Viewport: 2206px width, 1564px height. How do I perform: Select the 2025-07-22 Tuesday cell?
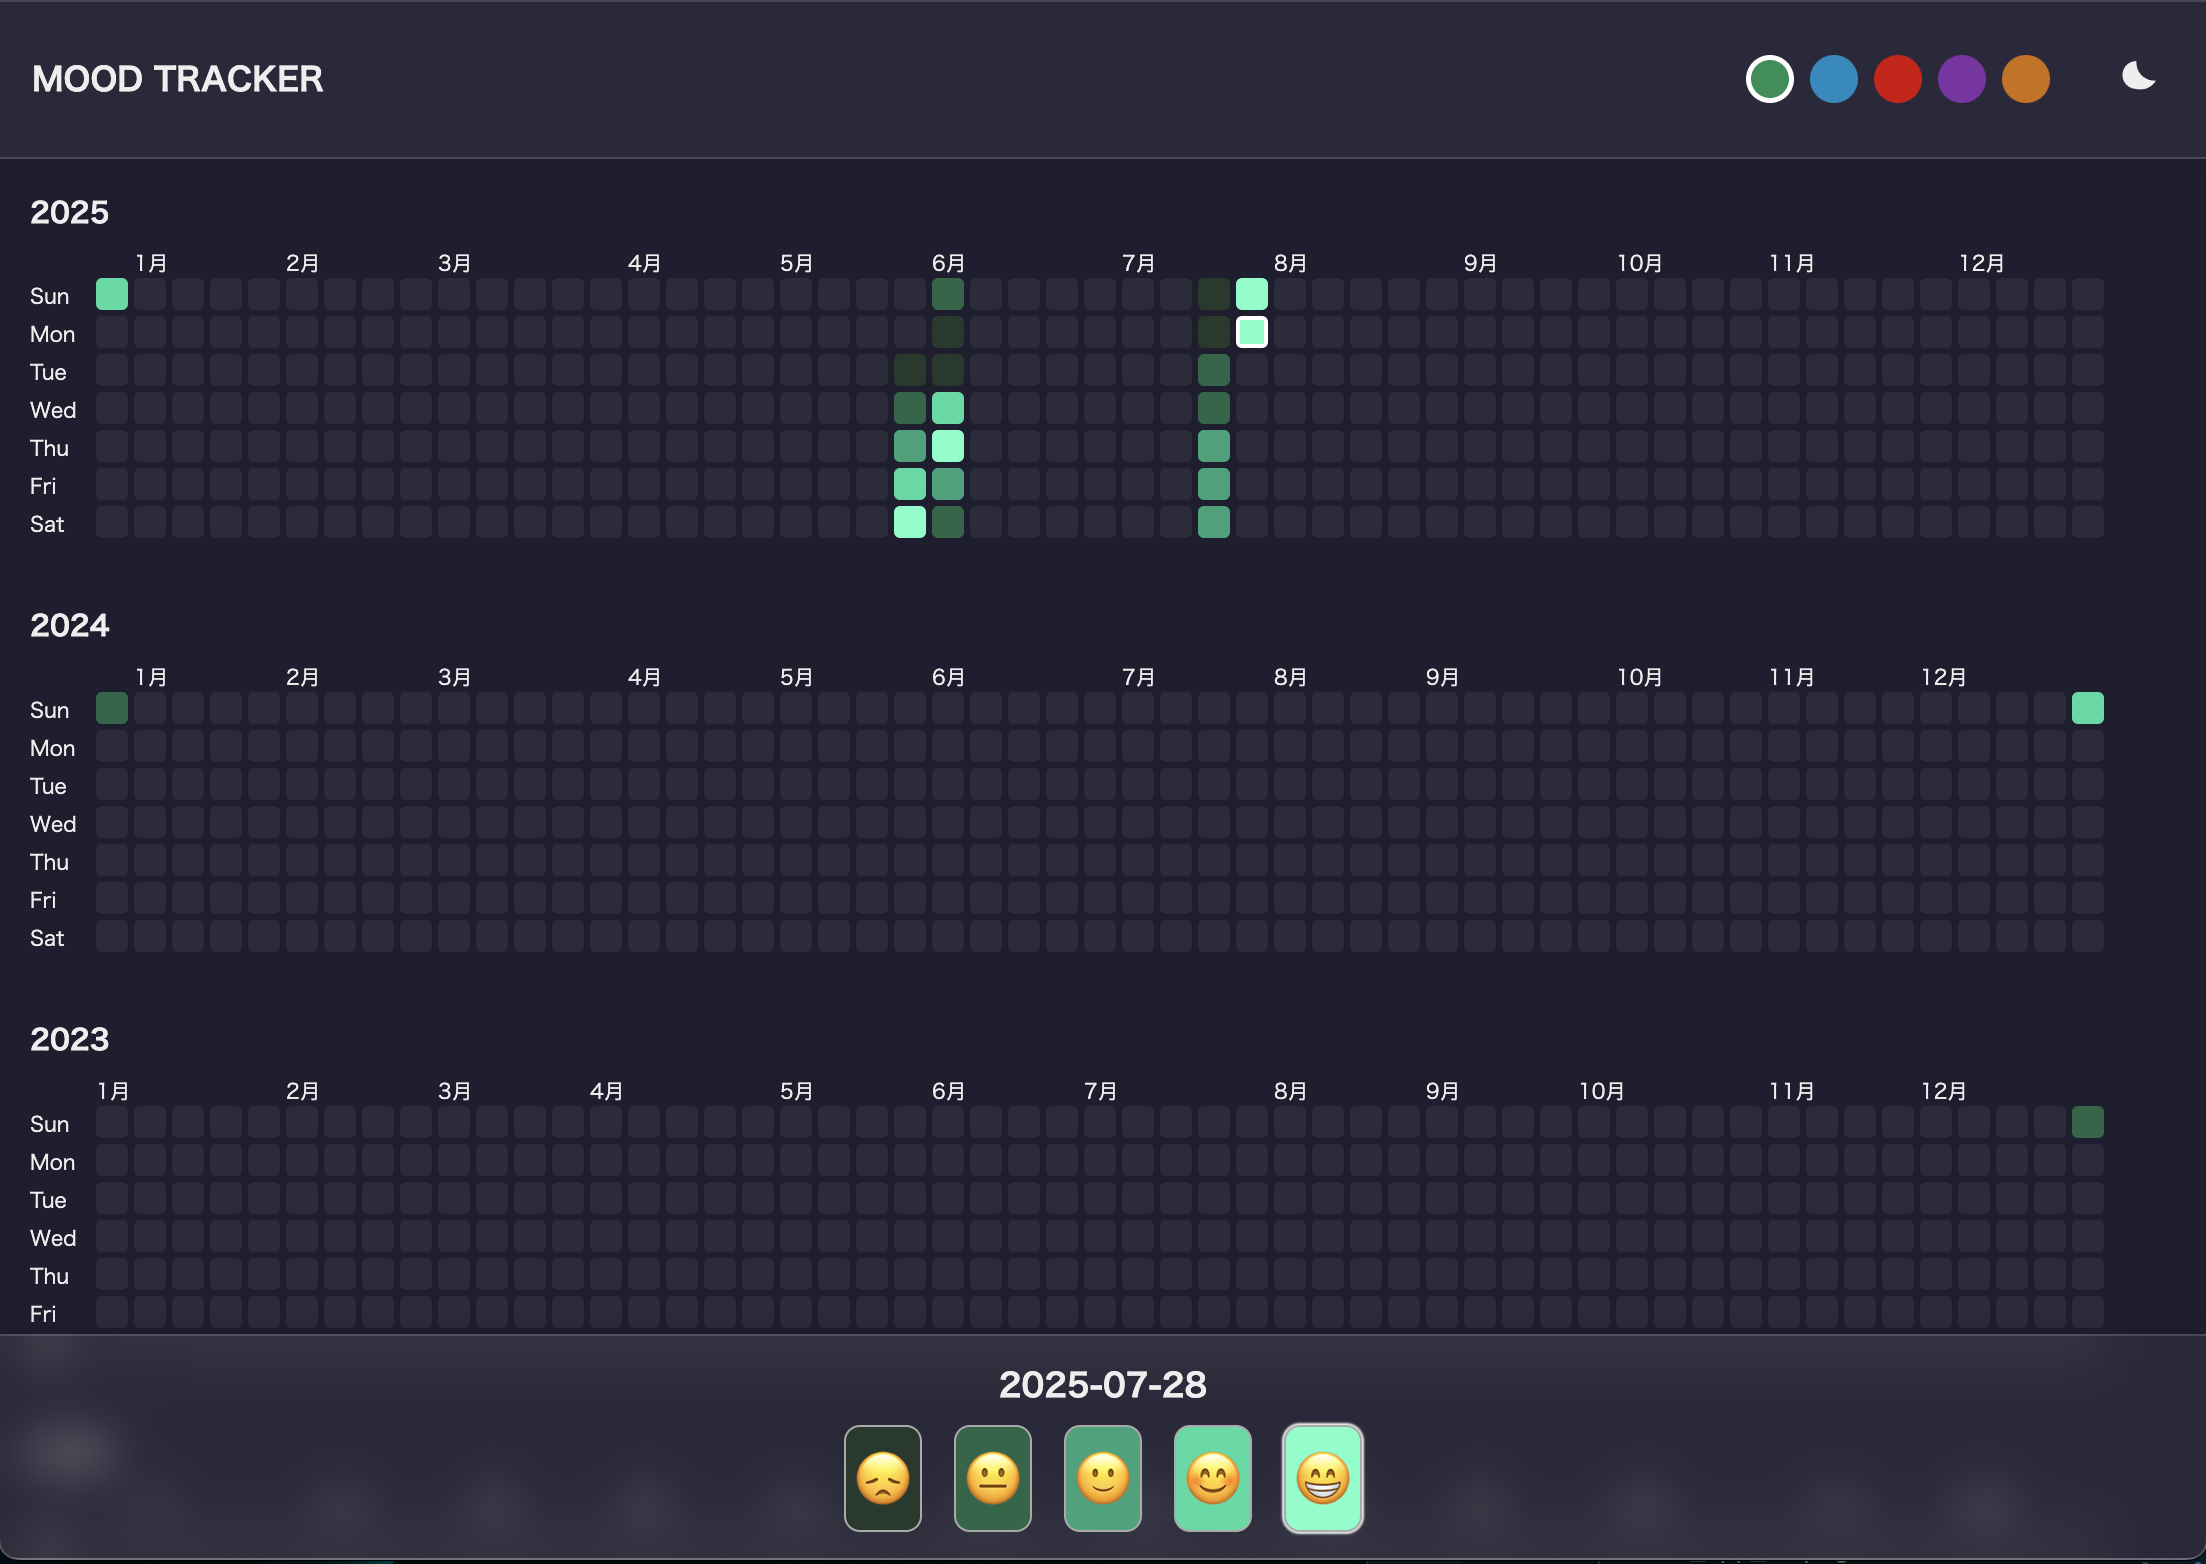pyautogui.click(x=1214, y=370)
